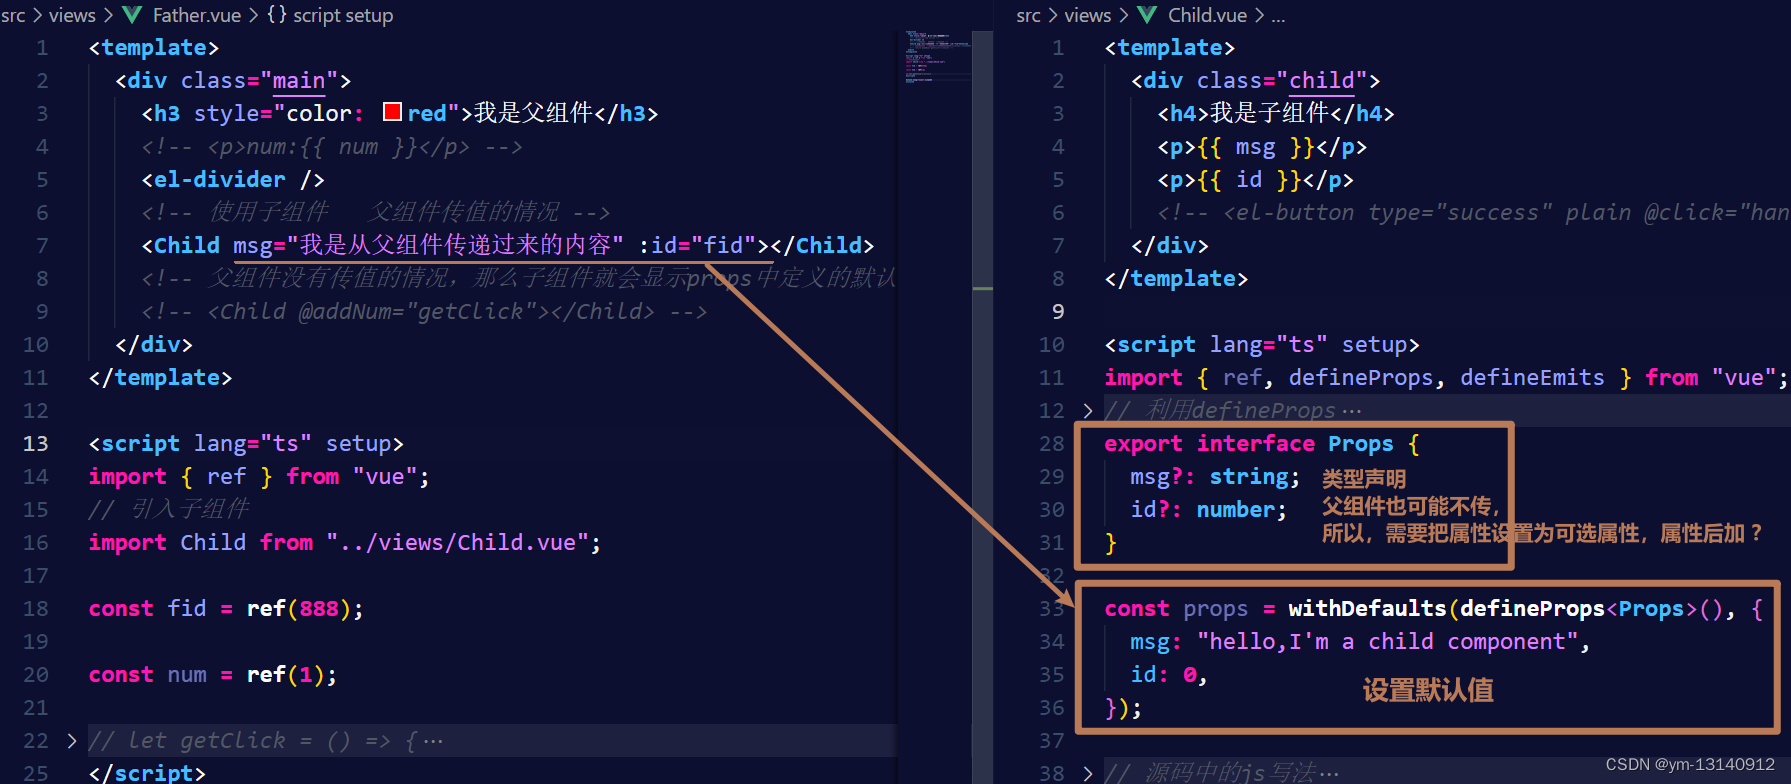
Task: Open the red color swatch in h3 style
Action: click(393, 112)
